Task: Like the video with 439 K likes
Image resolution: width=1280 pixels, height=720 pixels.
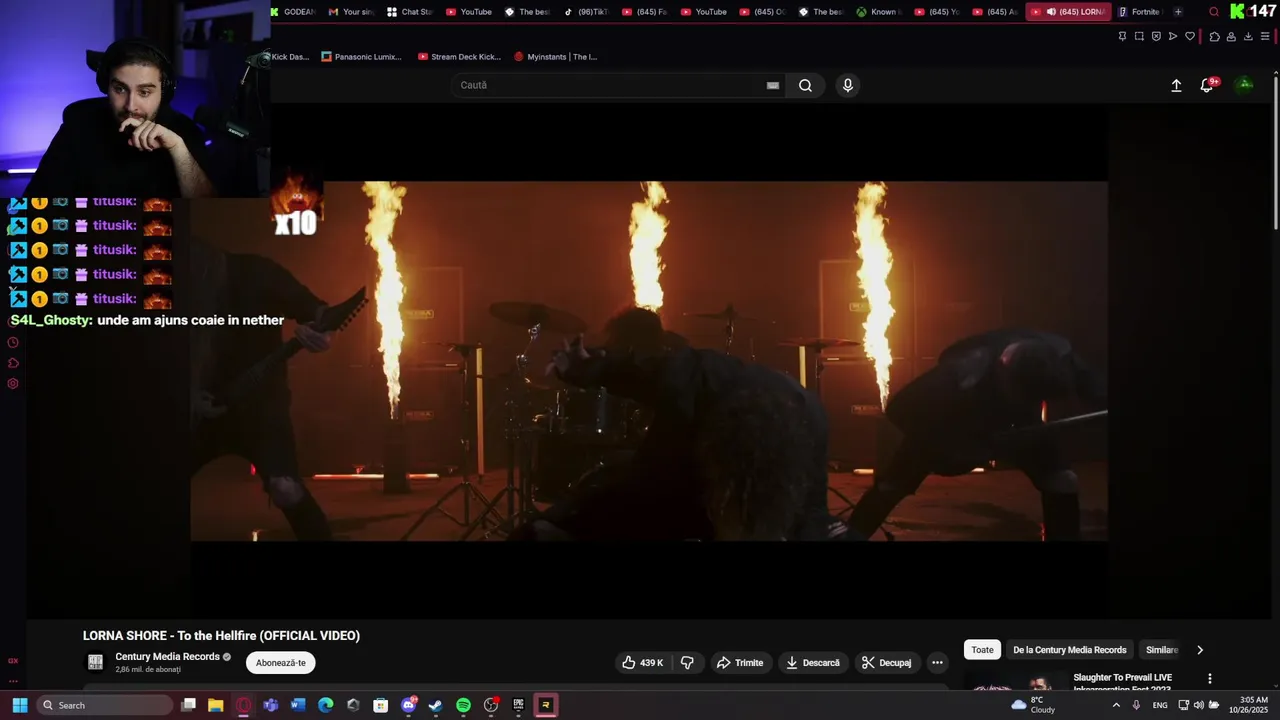Action: coord(642,662)
